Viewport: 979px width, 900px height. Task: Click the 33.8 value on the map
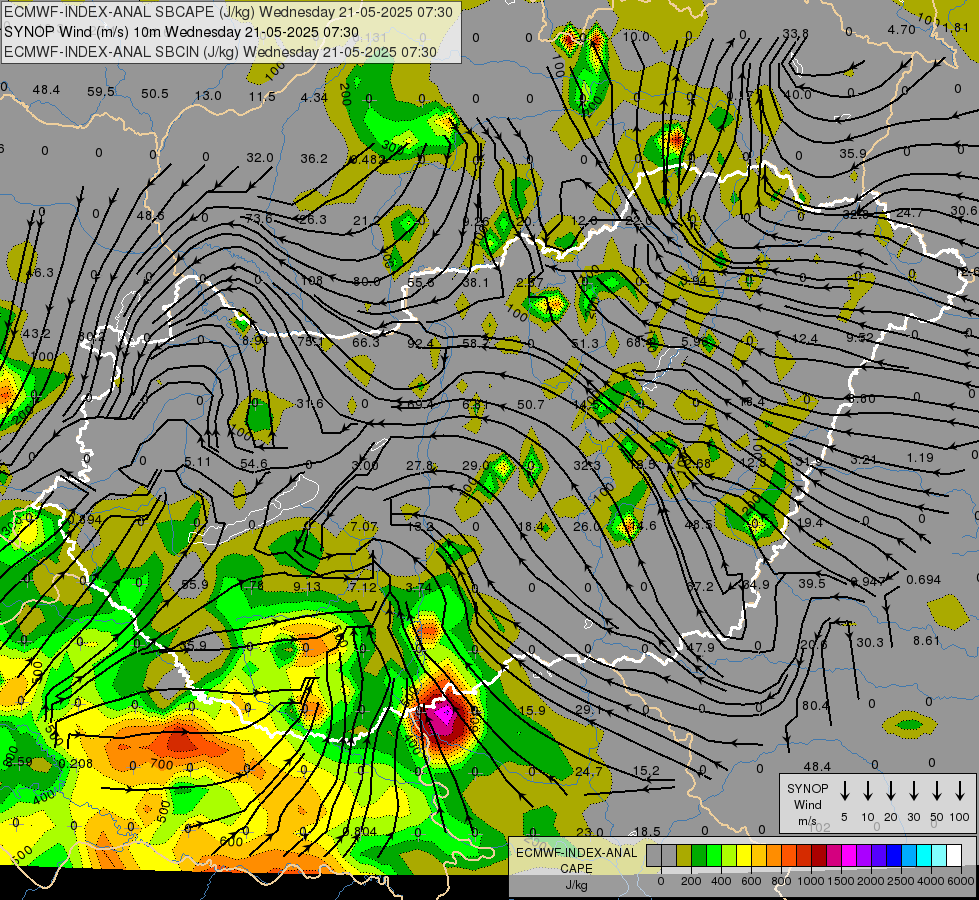tap(795, 34)
